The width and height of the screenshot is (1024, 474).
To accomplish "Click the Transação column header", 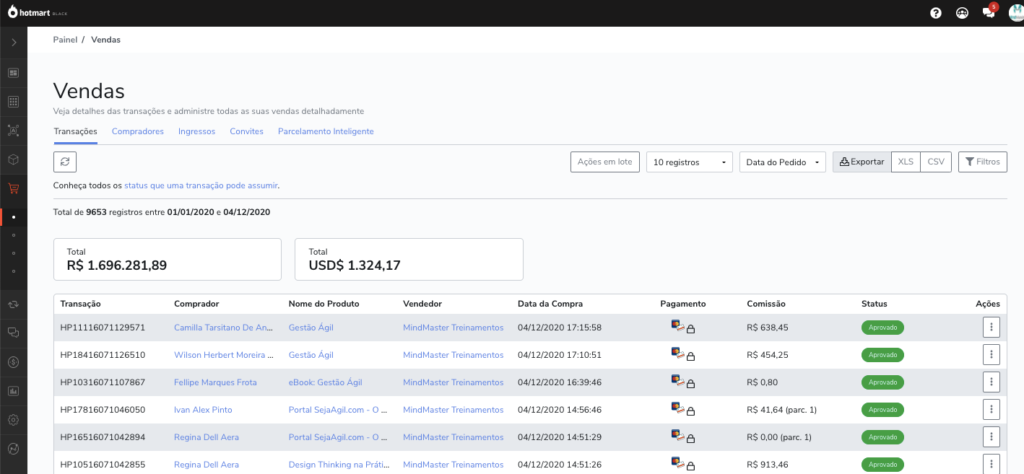I will (80, 304).
